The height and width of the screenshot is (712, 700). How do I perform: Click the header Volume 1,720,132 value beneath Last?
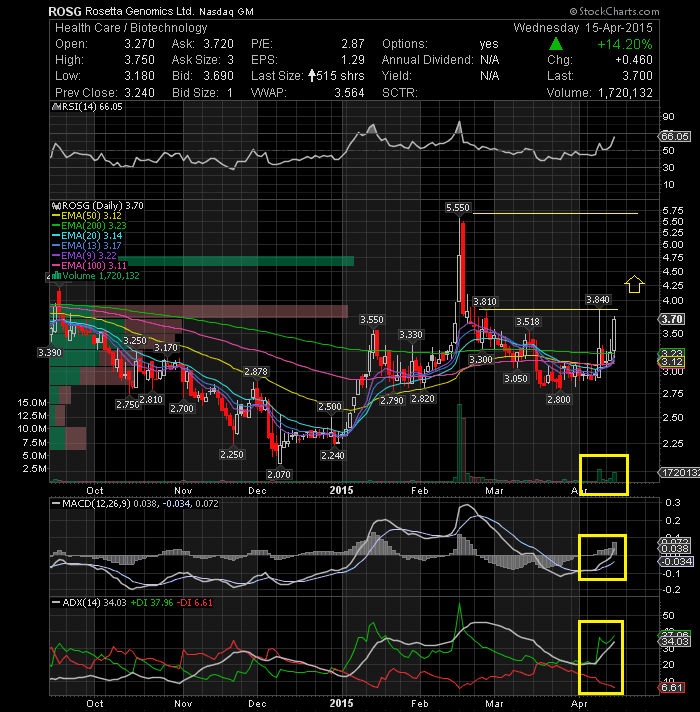[x=625, y=93]
